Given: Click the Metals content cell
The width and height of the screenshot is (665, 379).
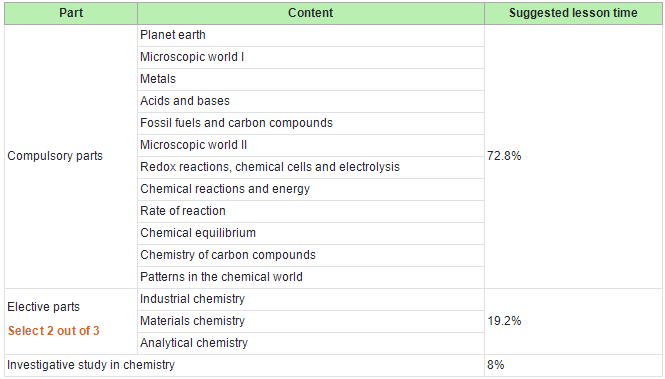Looking at the screenshot, I should pyautogui.click(x=310, y=79).
